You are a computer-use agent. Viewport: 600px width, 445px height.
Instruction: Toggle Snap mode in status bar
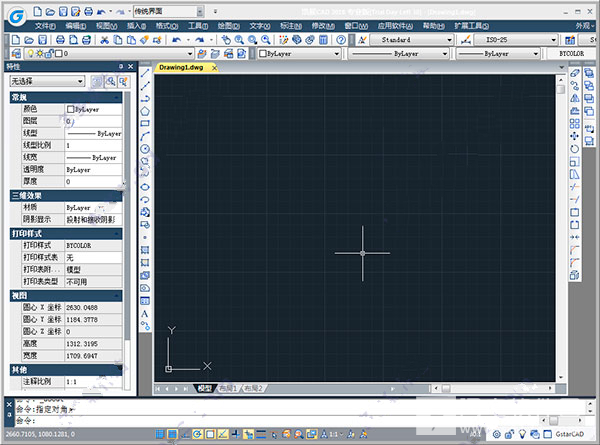160,434
